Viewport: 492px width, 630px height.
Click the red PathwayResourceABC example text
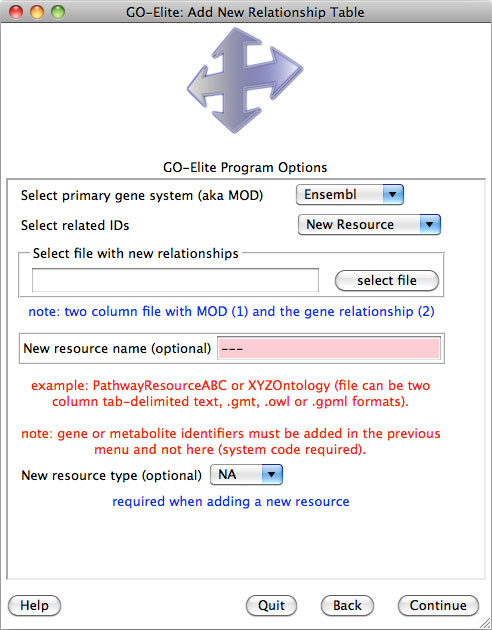[x=231, y=393]
